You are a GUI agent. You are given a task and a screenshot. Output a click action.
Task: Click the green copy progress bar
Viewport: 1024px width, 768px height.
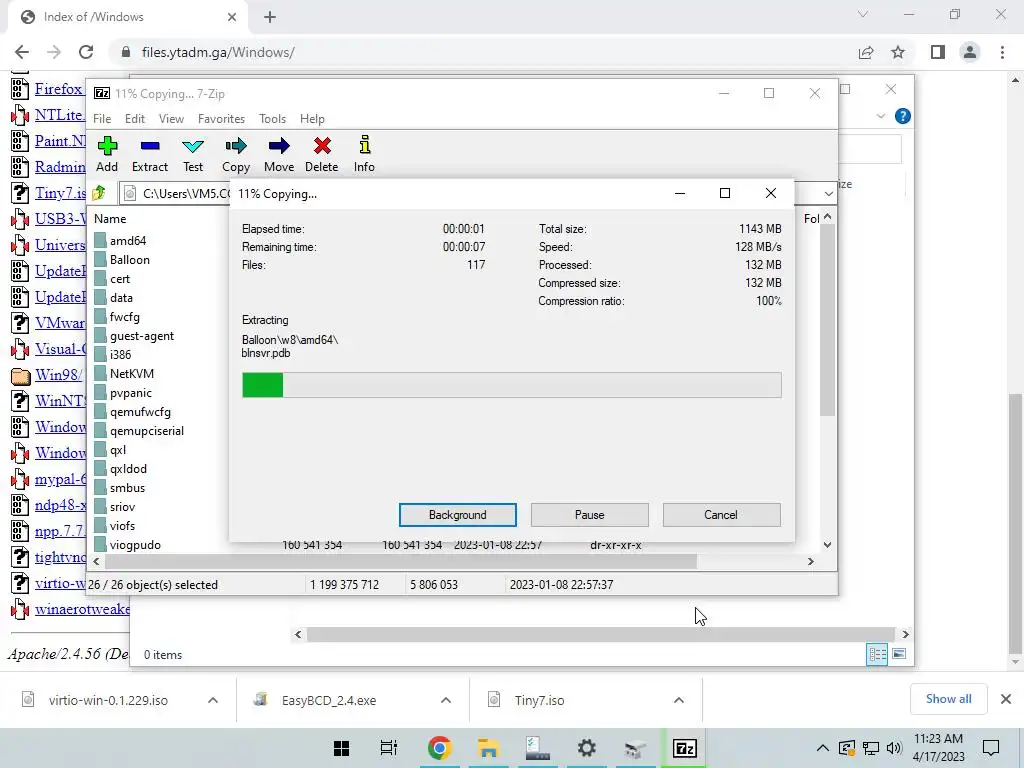[511, 385]
